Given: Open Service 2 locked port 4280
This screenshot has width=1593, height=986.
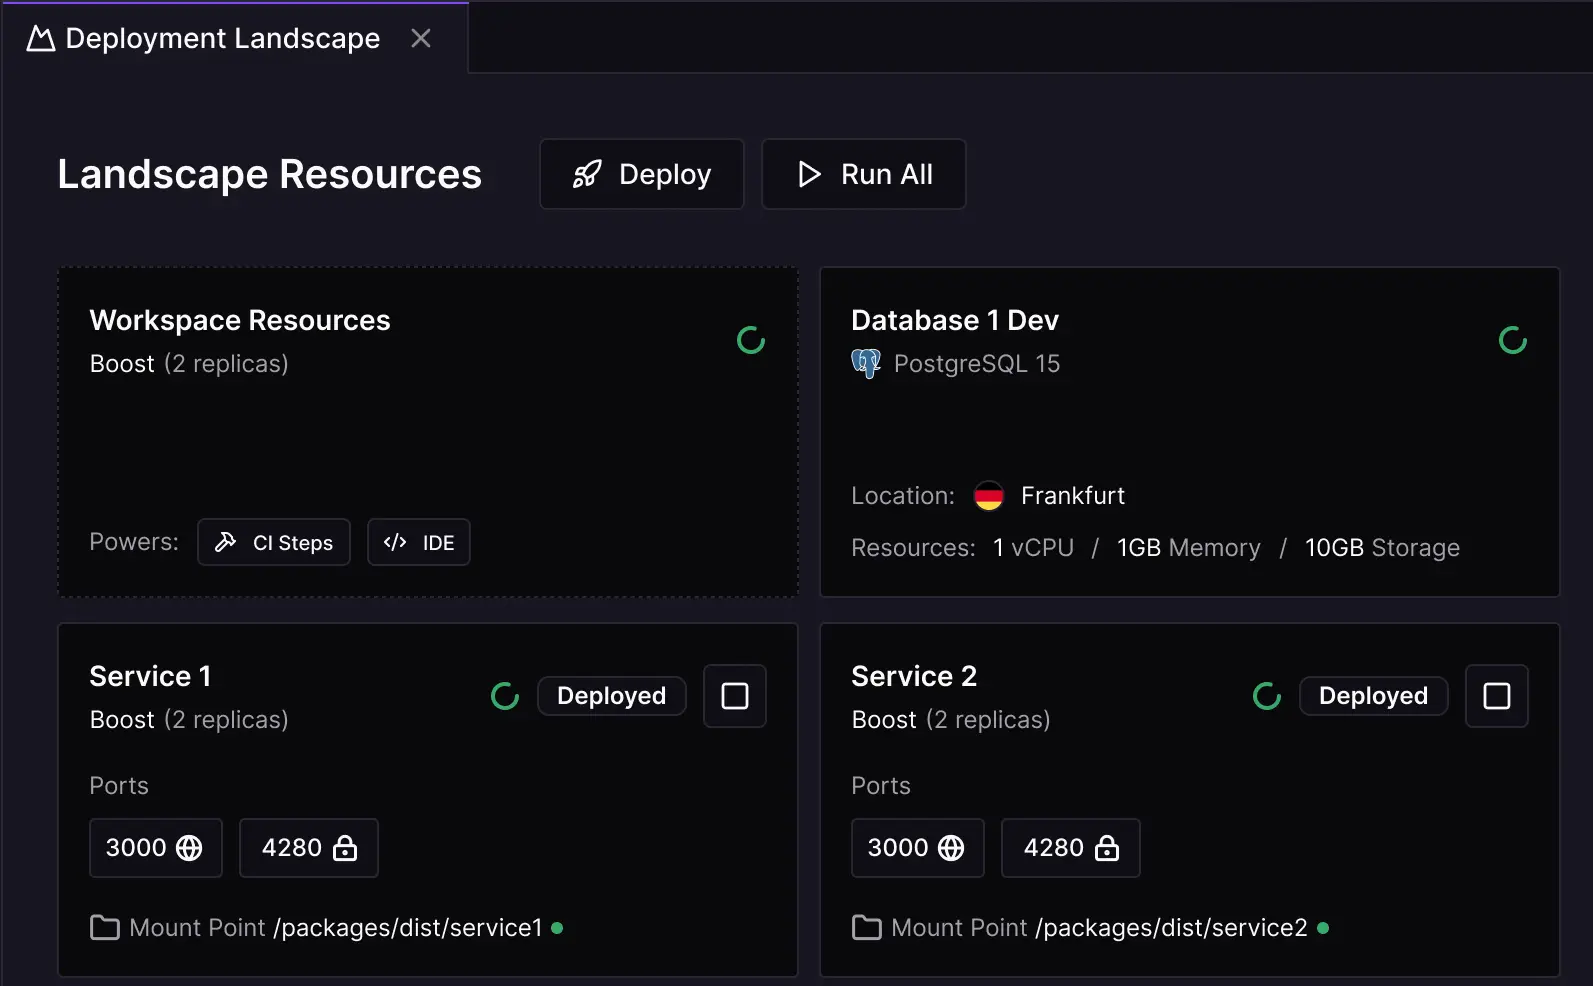Looking at the screenshot, I should tap(1070, 848).
